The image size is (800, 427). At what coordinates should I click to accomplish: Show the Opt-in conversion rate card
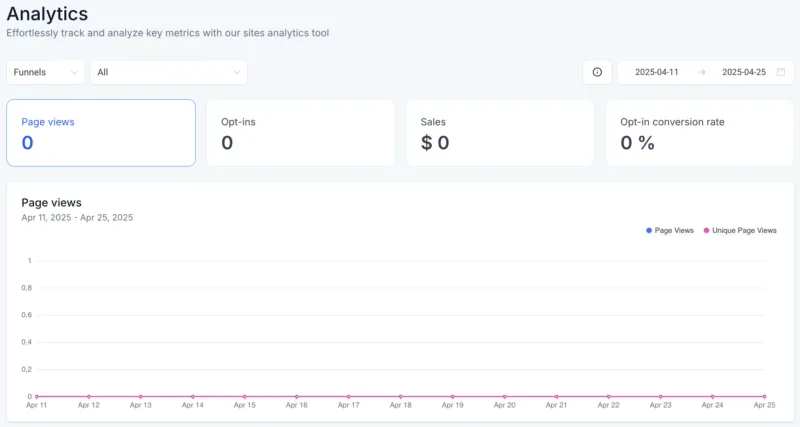click(x=699, y=132)
